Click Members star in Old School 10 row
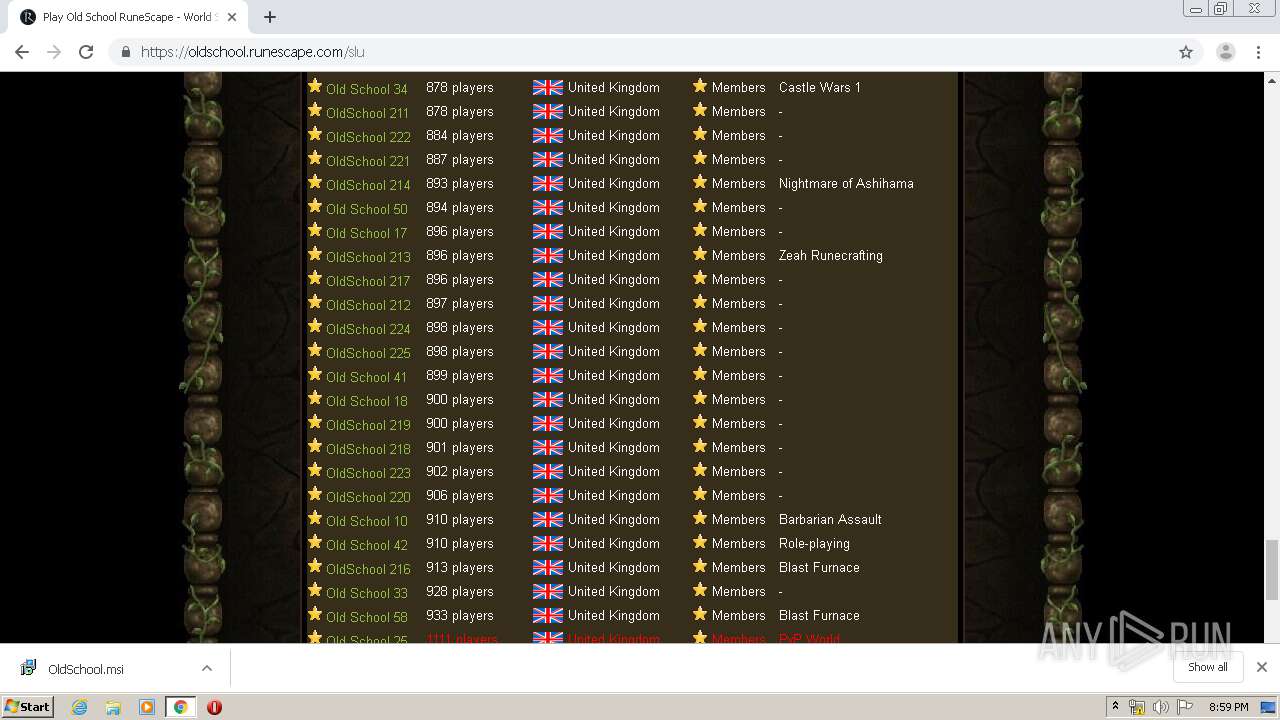 pyautogui.click(x=700, y=518)
